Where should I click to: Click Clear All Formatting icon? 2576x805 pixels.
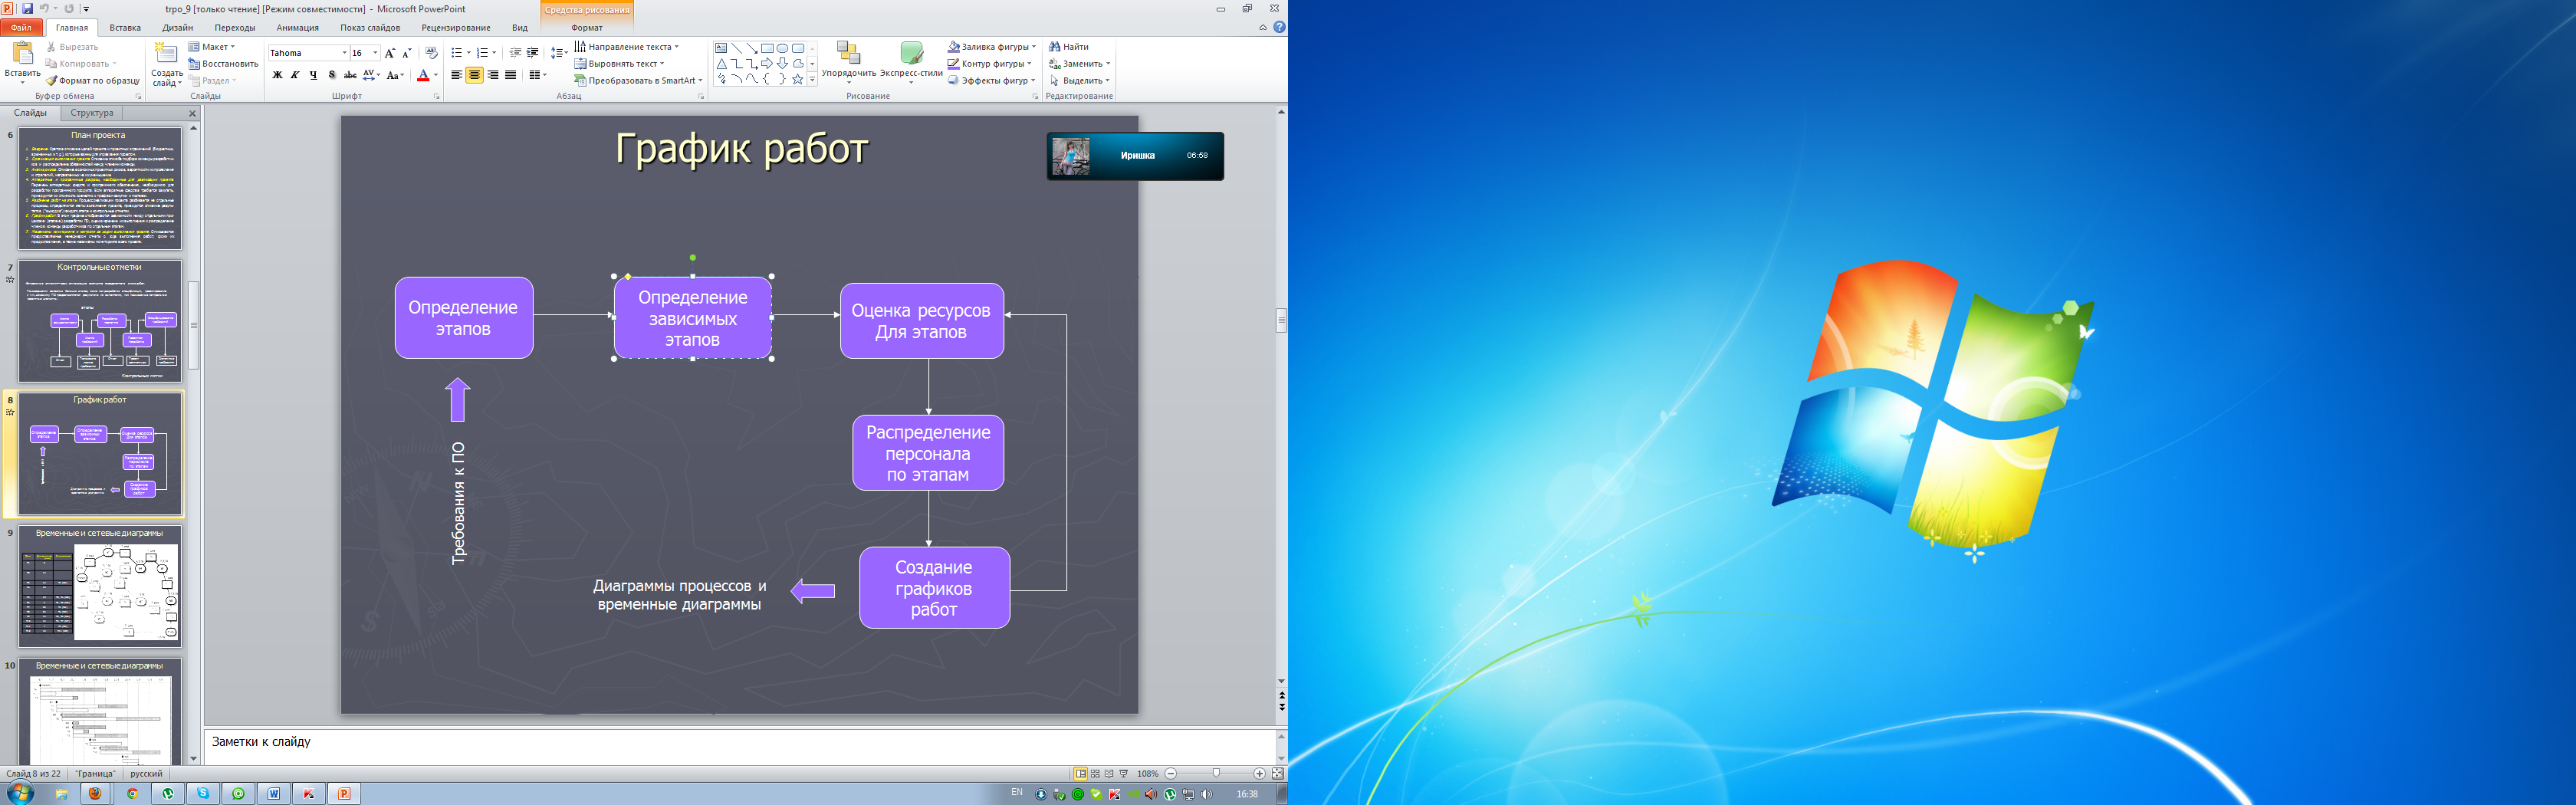tap(431, 53)
